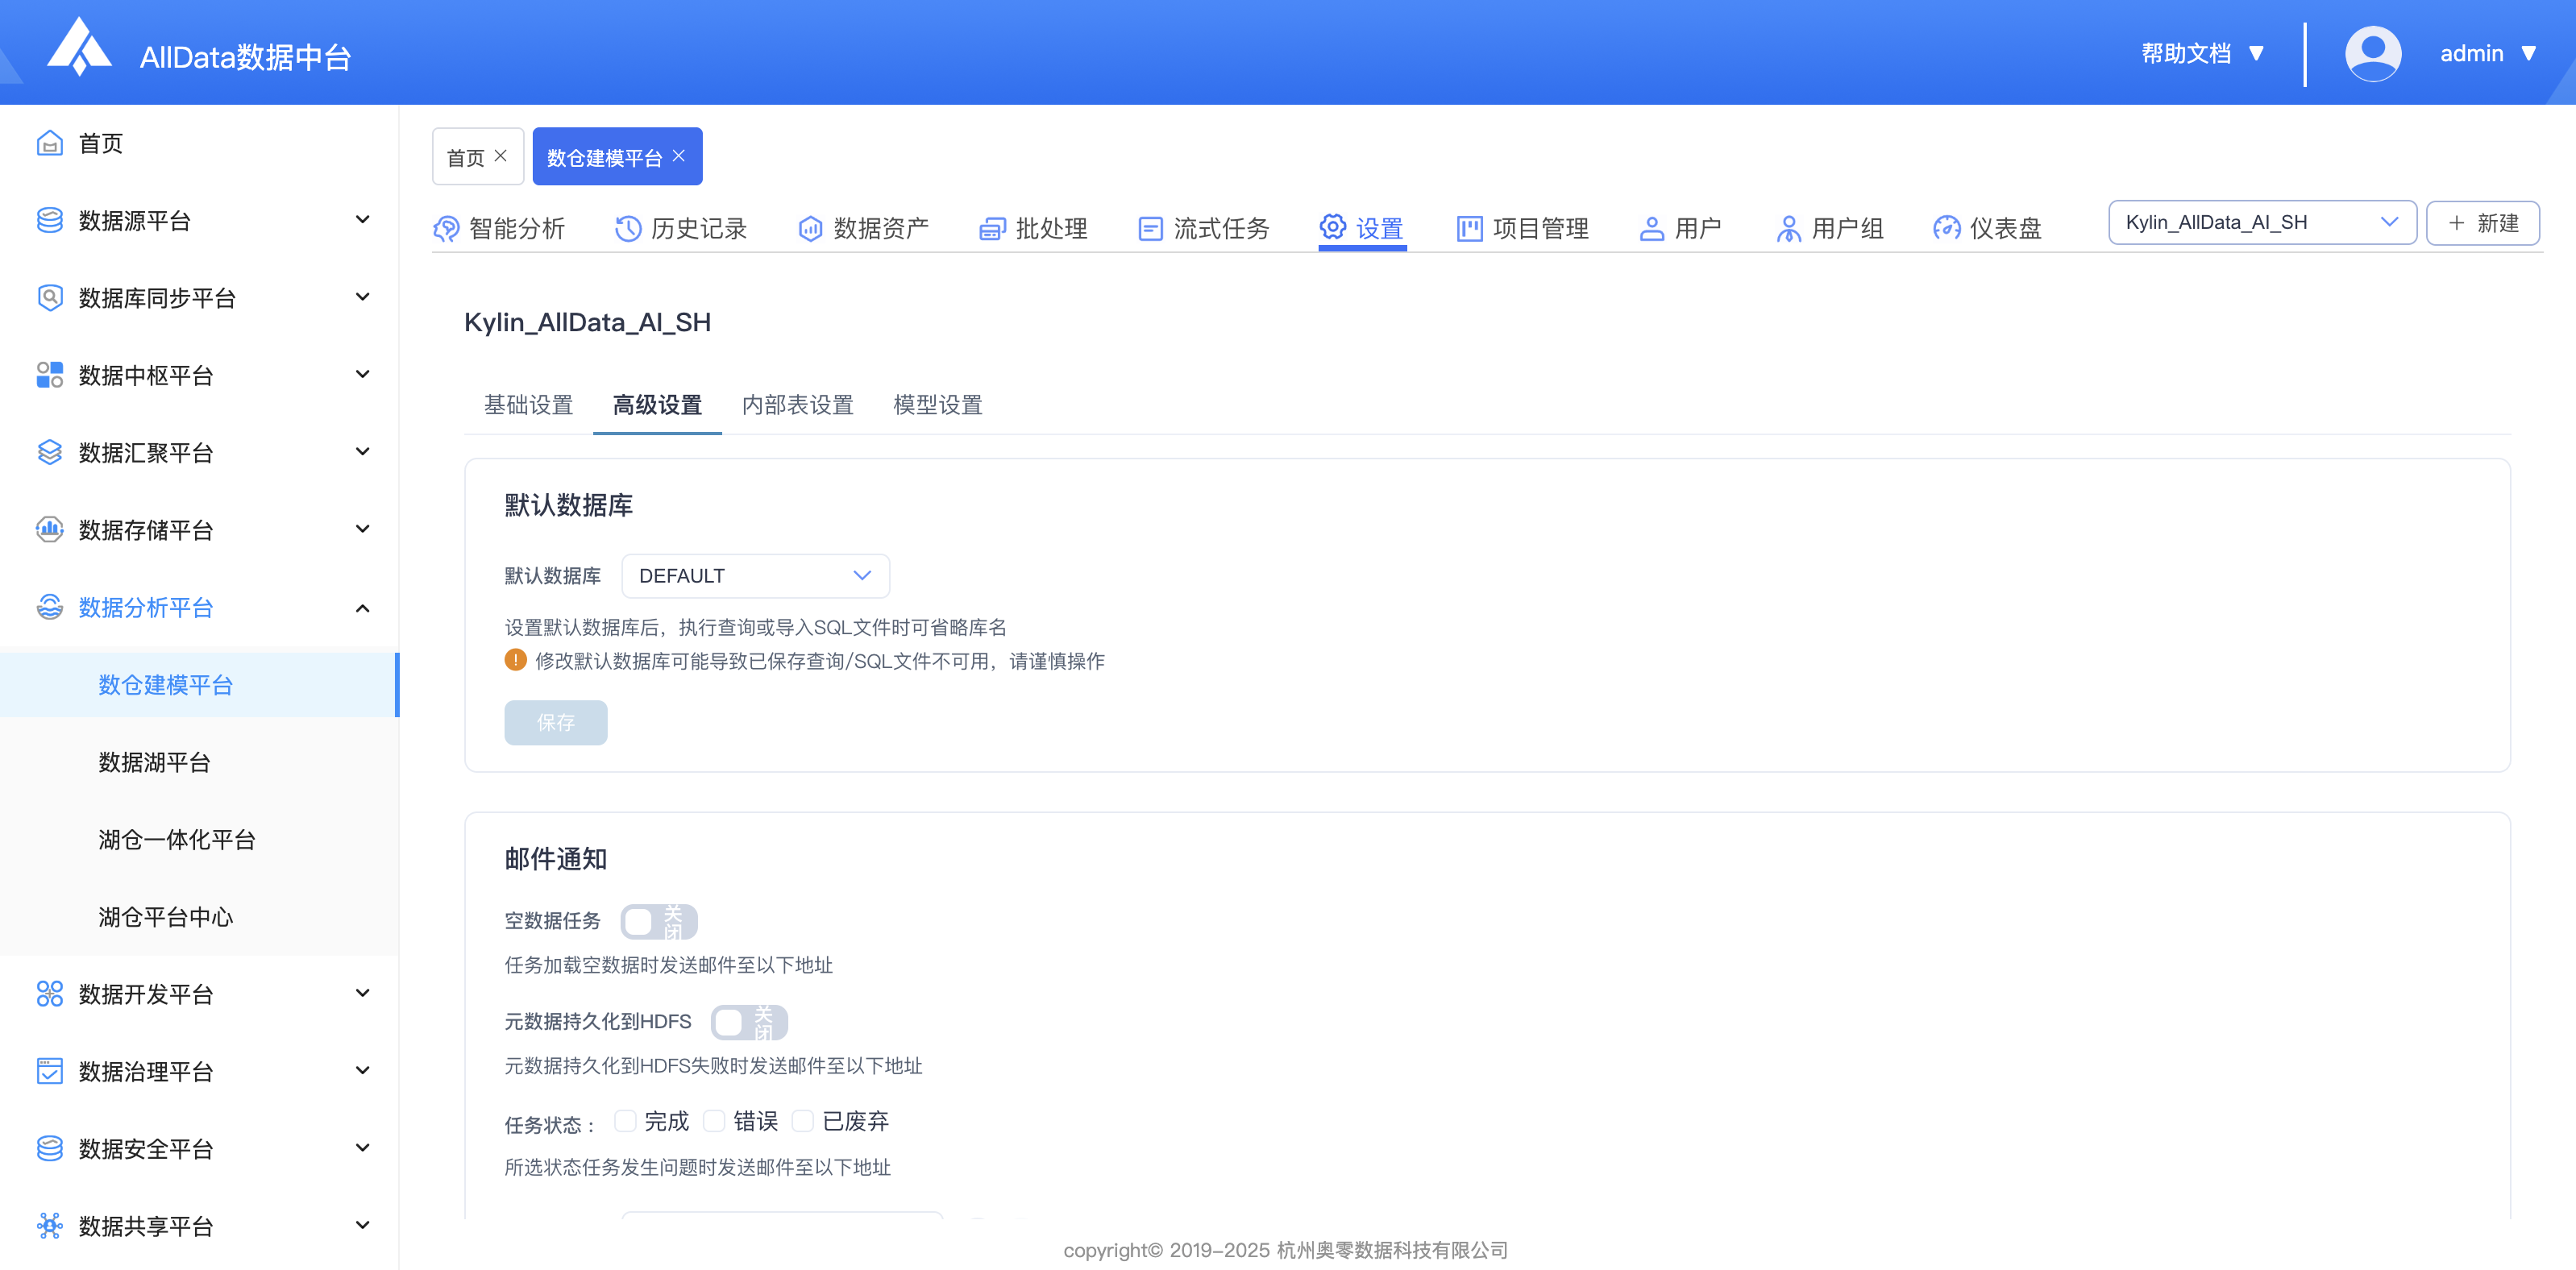
Task: Switch to the 内部表设置 tab
Action: [x=797, y=405]
